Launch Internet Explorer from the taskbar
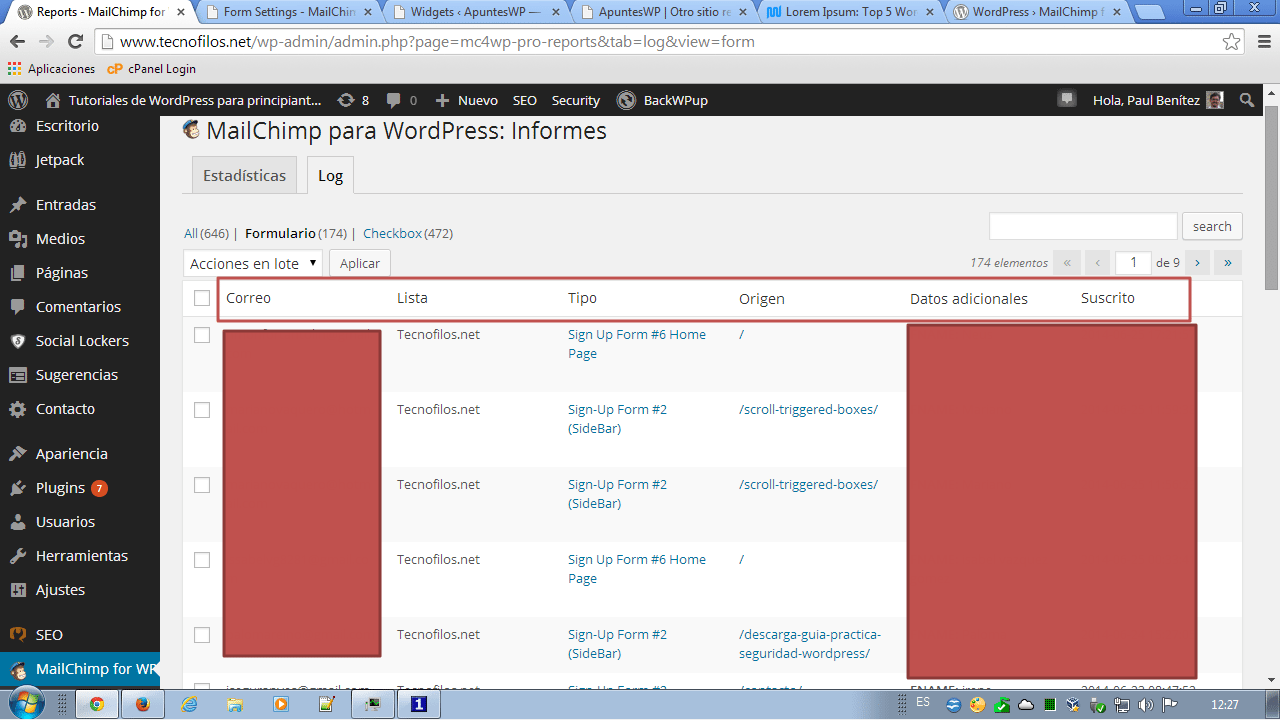This screenshot has width=1280, height=720. [x=190, y=704]
